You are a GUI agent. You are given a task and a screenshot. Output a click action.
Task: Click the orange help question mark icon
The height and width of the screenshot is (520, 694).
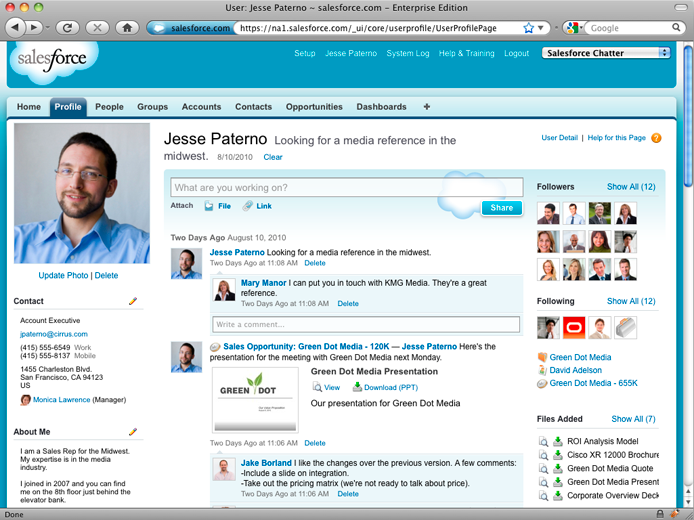(x=656, y=138)
